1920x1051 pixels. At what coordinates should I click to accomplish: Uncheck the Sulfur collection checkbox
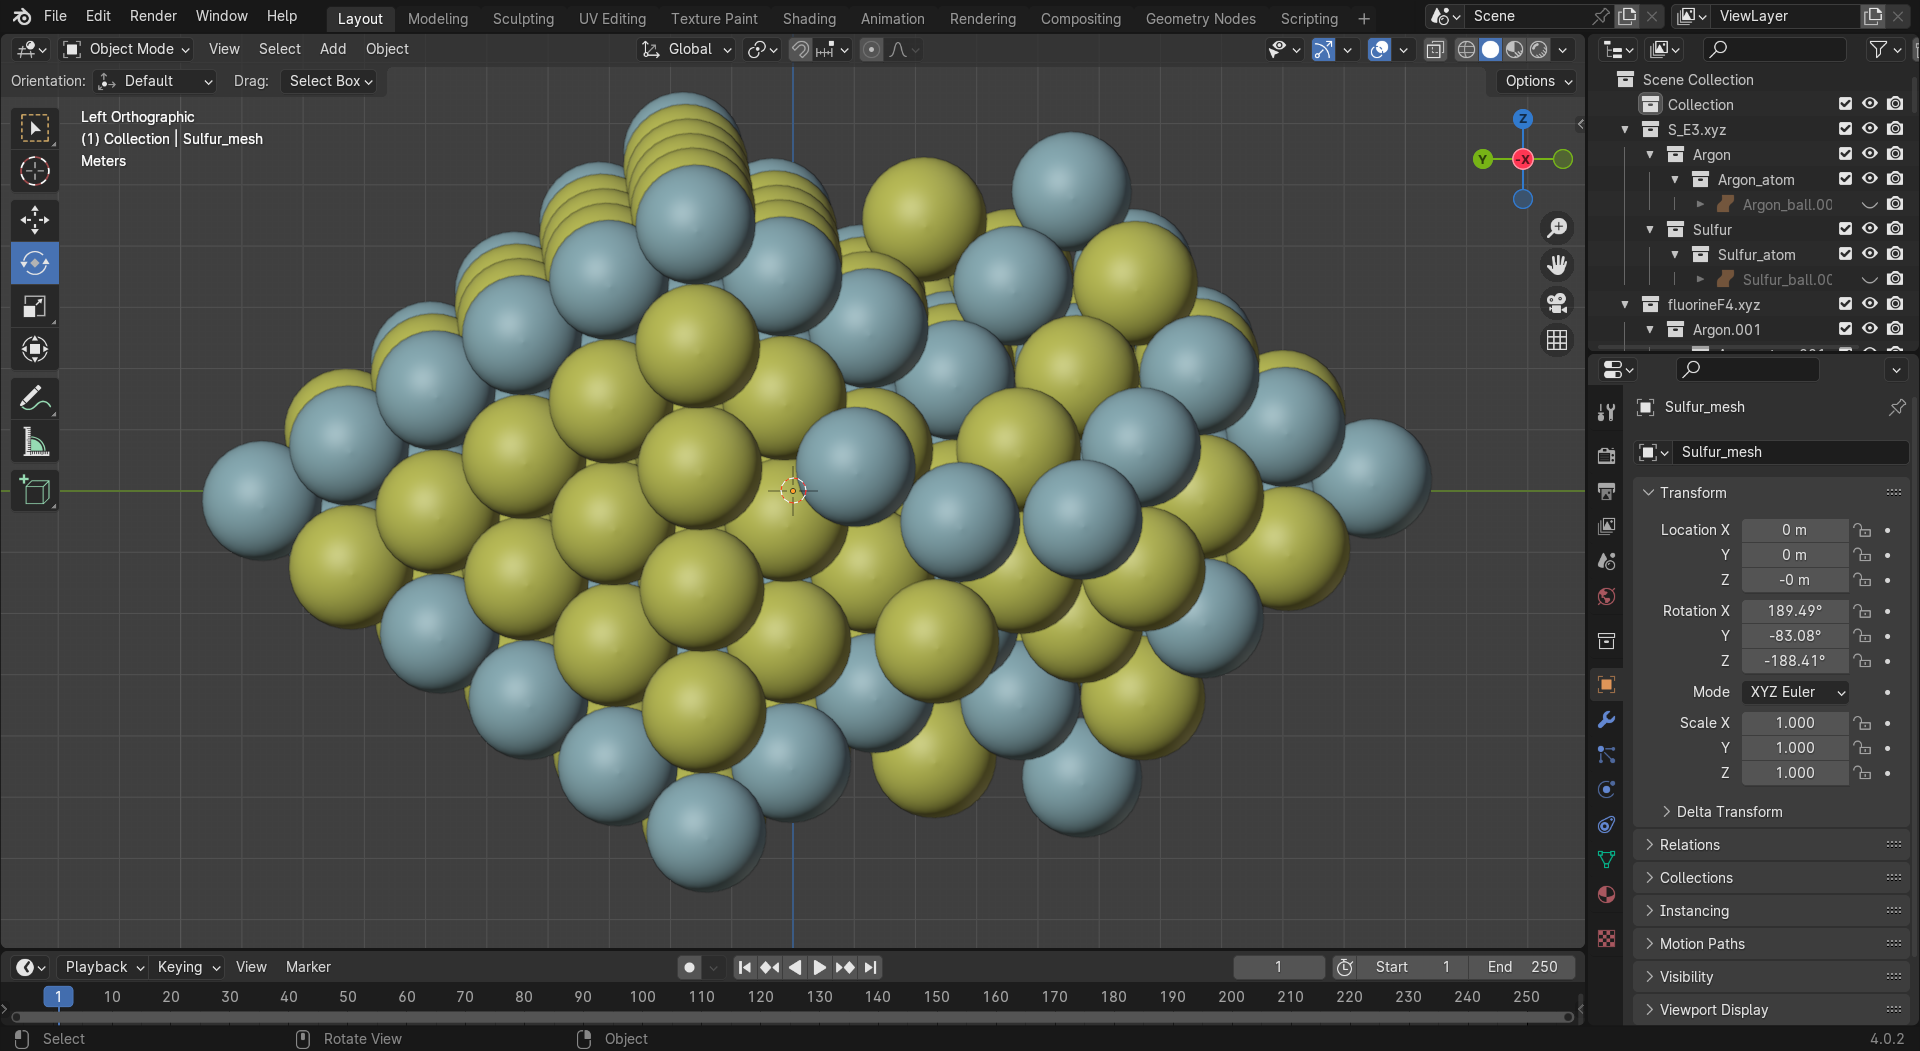point(1845,229)
